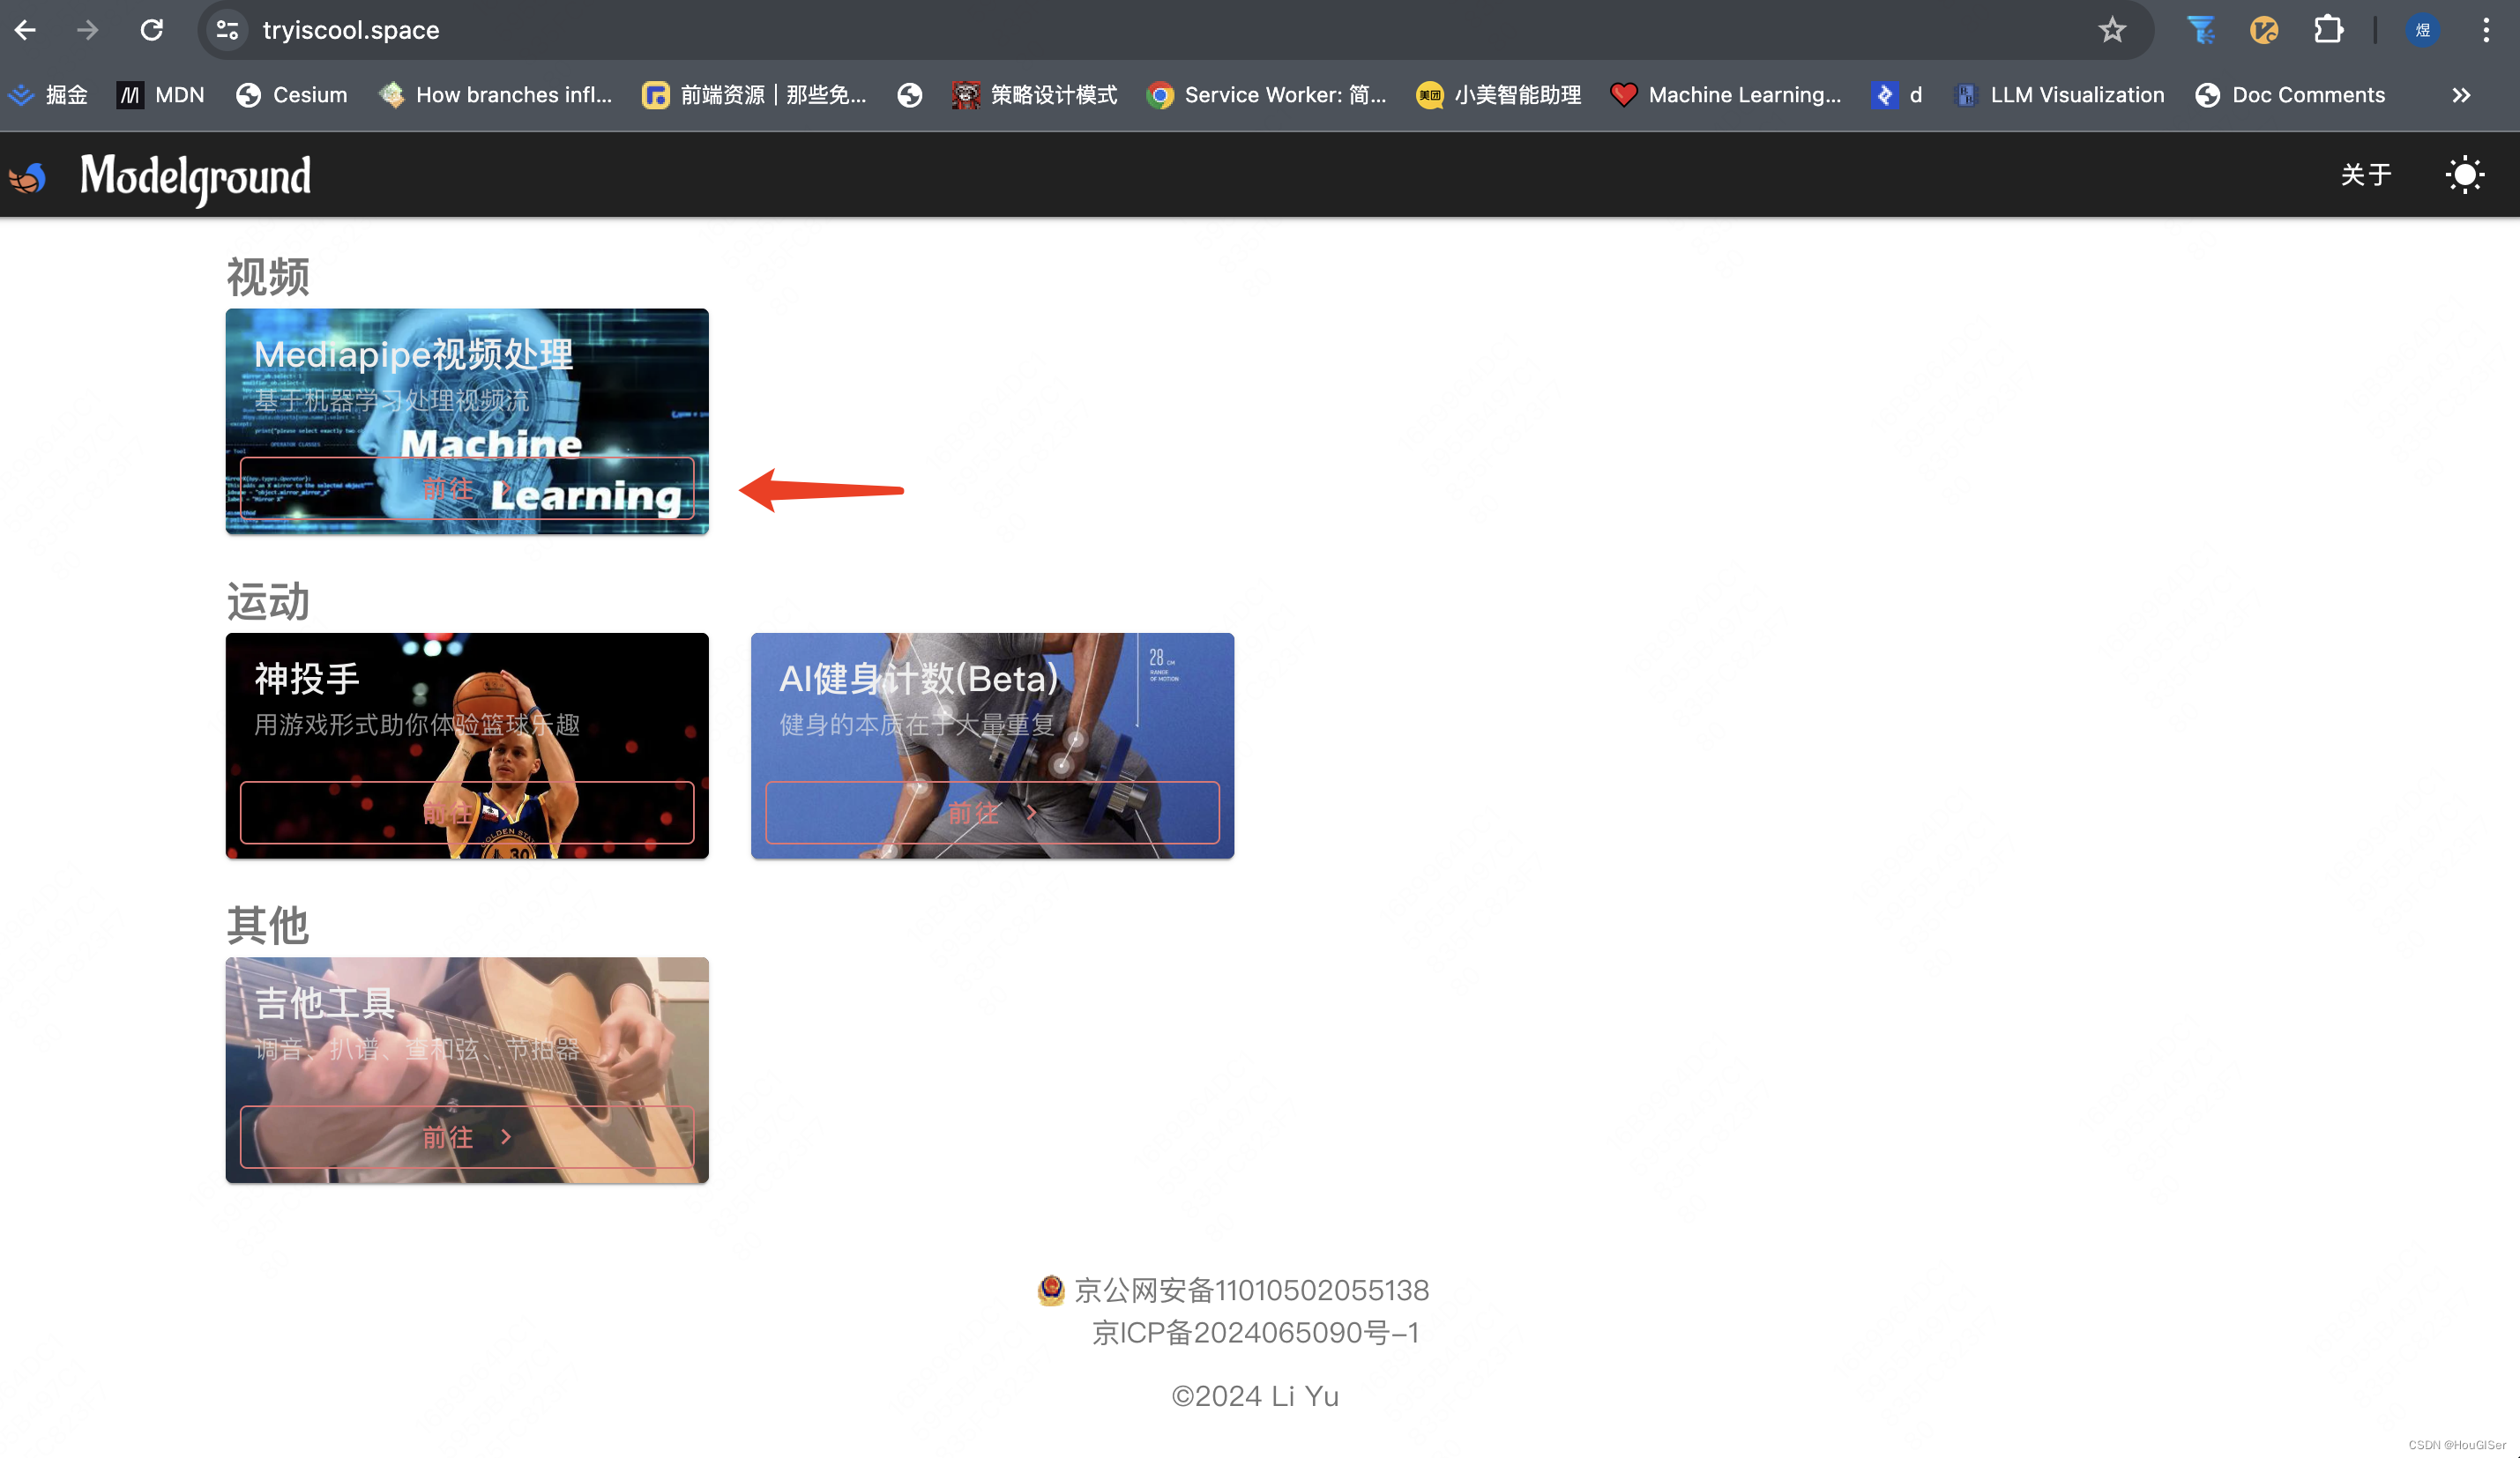This screenshot has width=2520, height=1458.
Task: Toggle light/dark theme sun icon
Action: [2465, 175]
